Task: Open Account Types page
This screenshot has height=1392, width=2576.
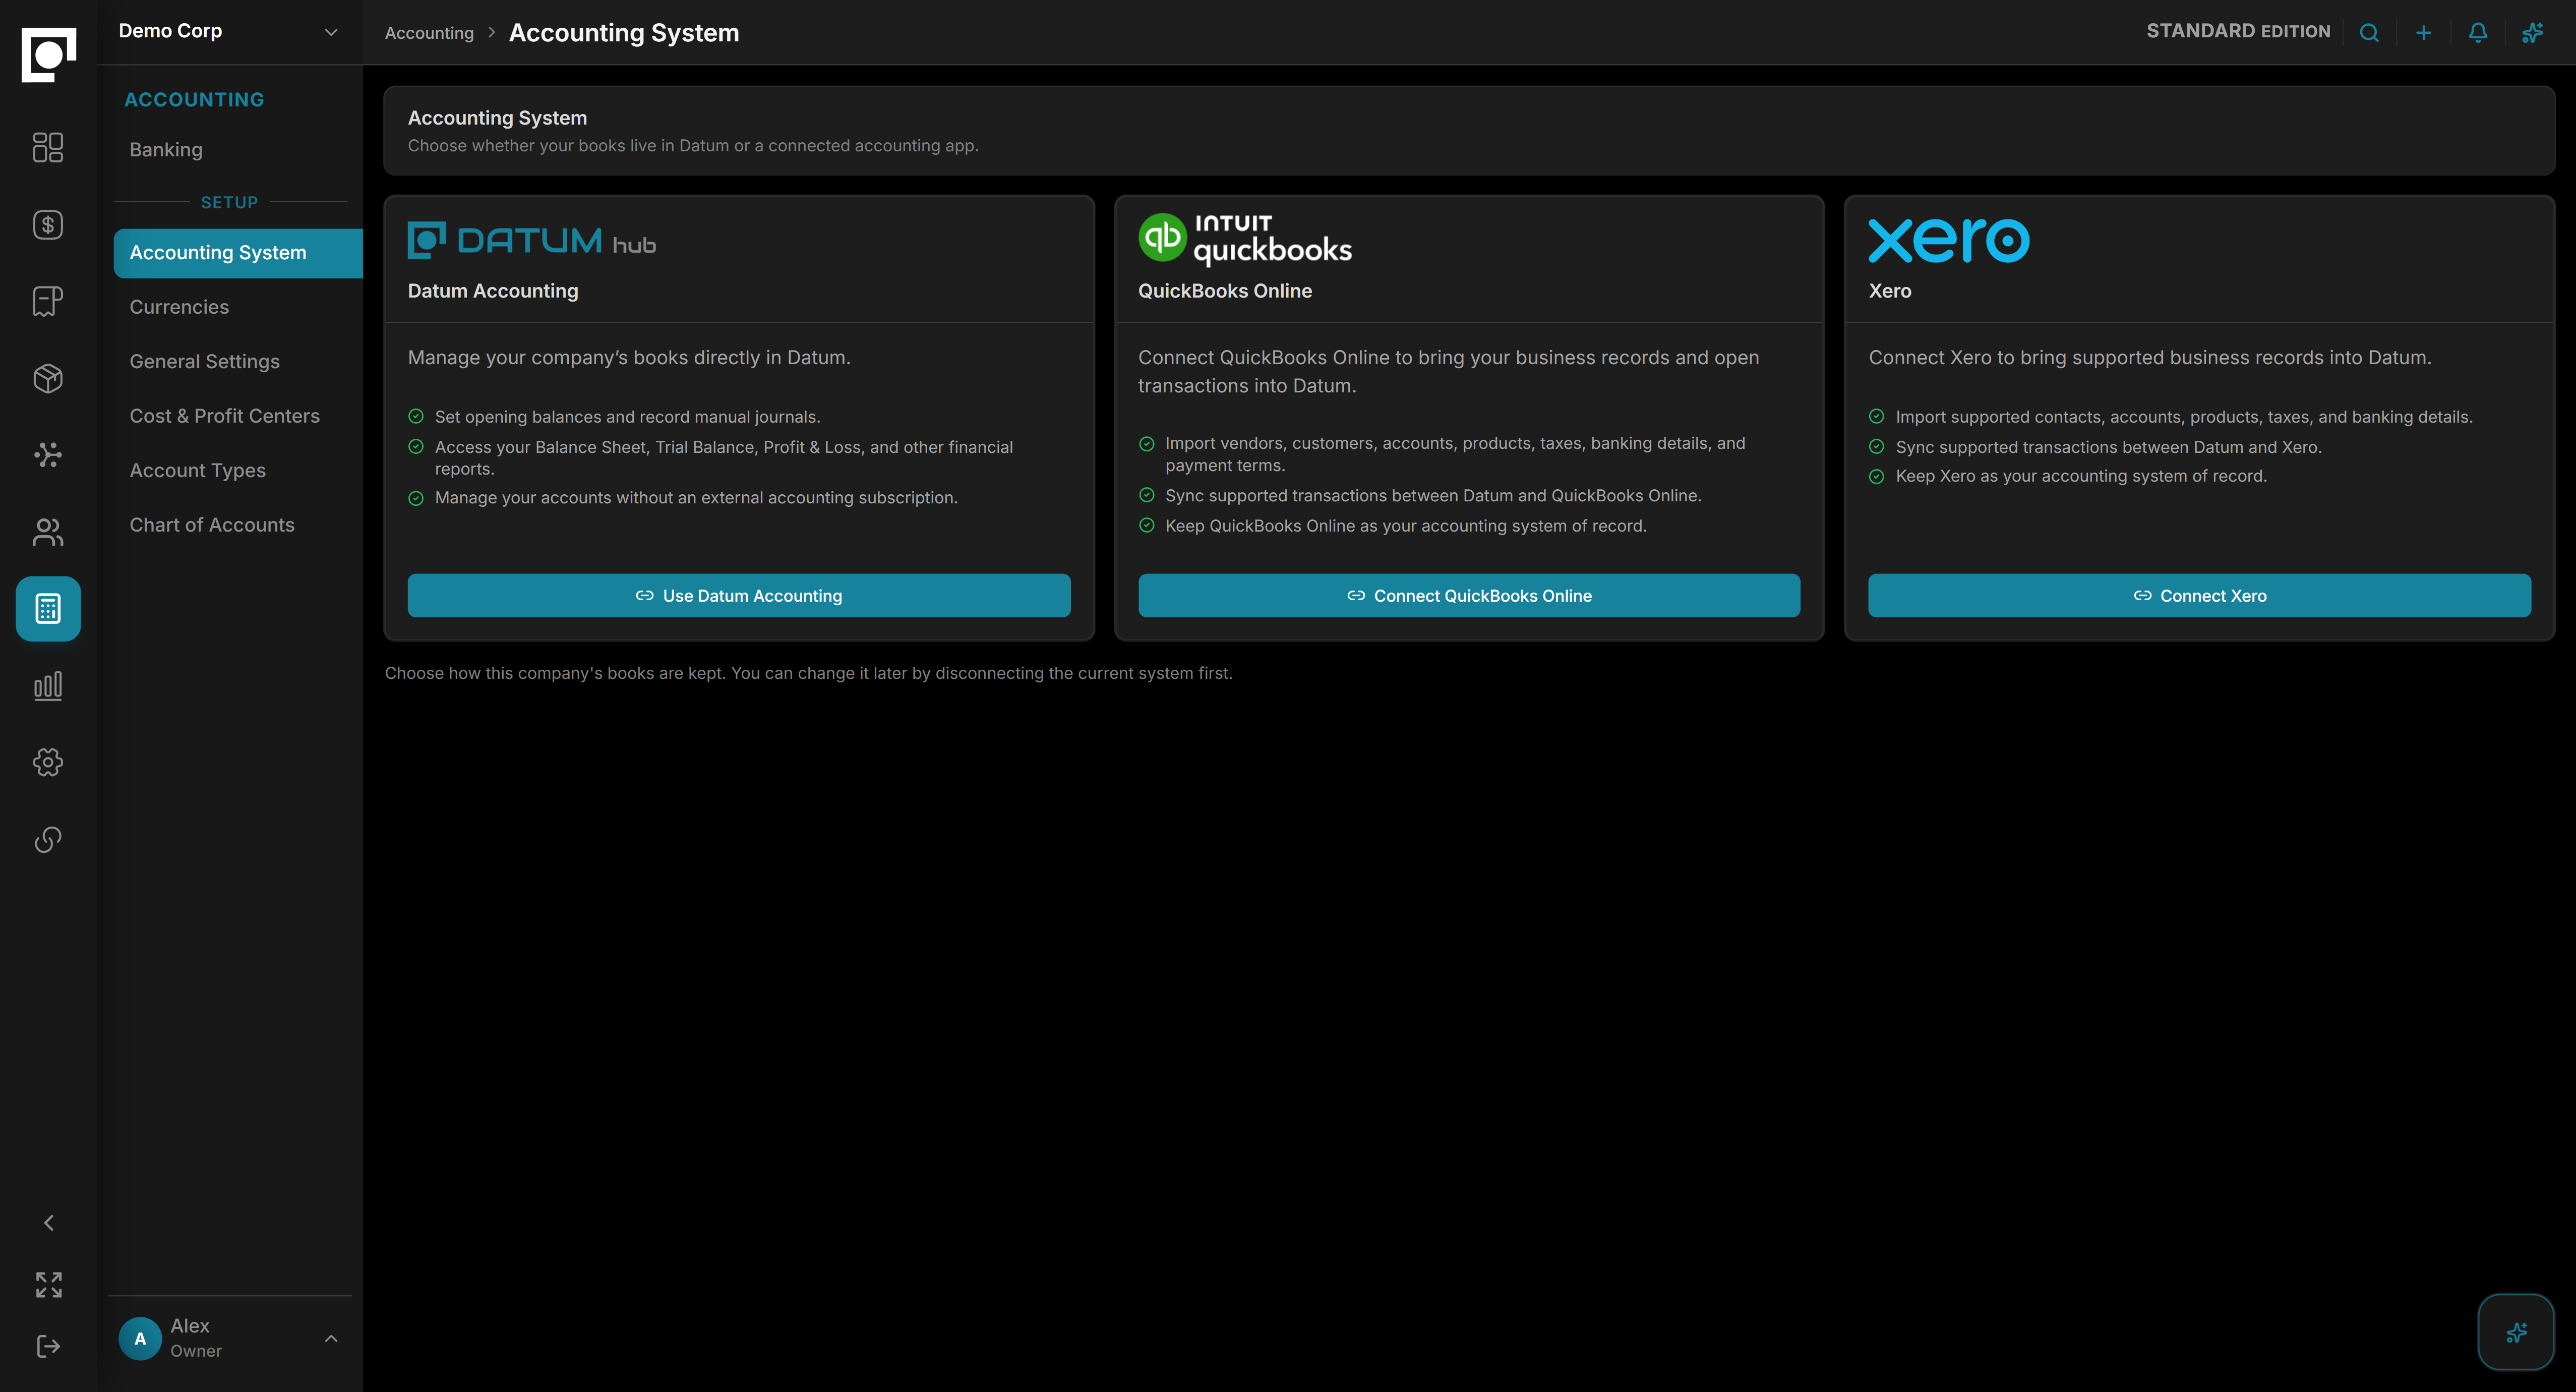Action: pos(197,470)
